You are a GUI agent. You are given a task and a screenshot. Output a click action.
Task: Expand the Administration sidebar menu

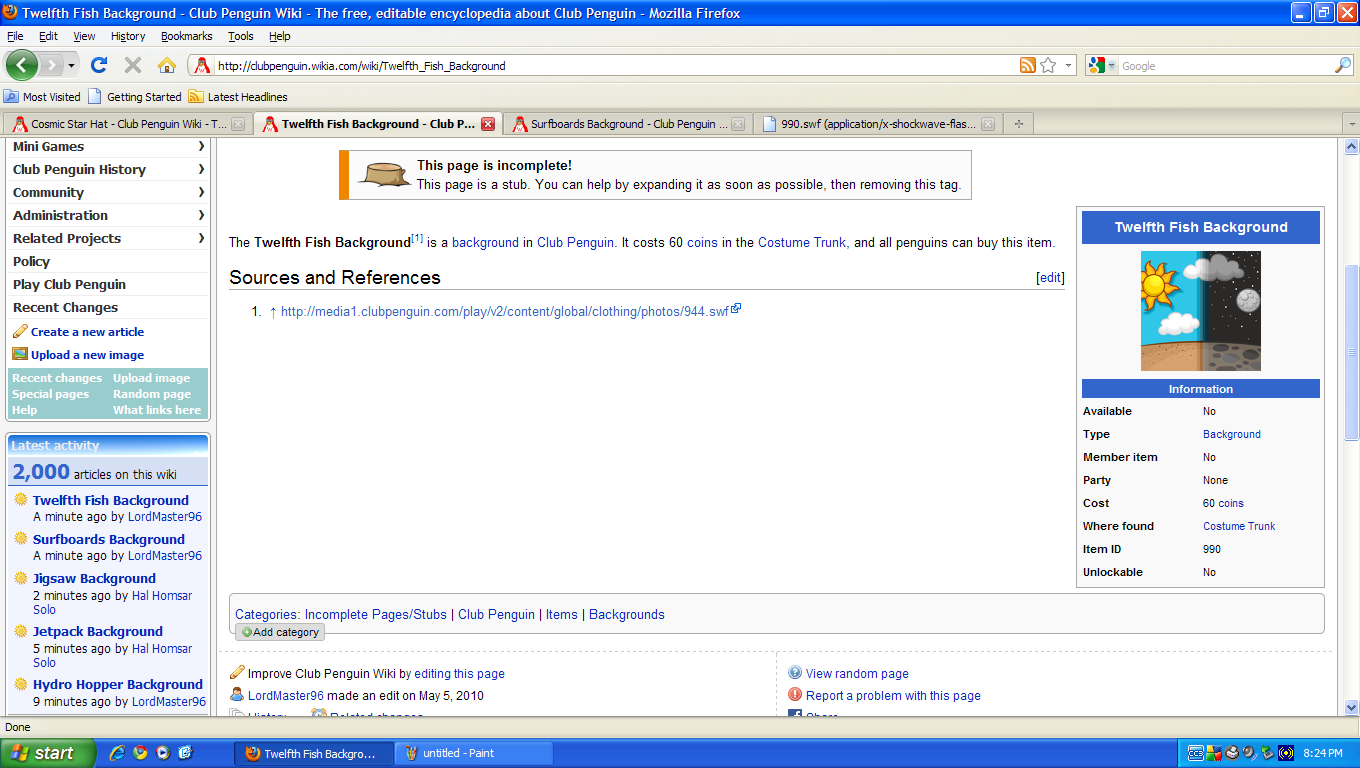(x=109, y=215)
